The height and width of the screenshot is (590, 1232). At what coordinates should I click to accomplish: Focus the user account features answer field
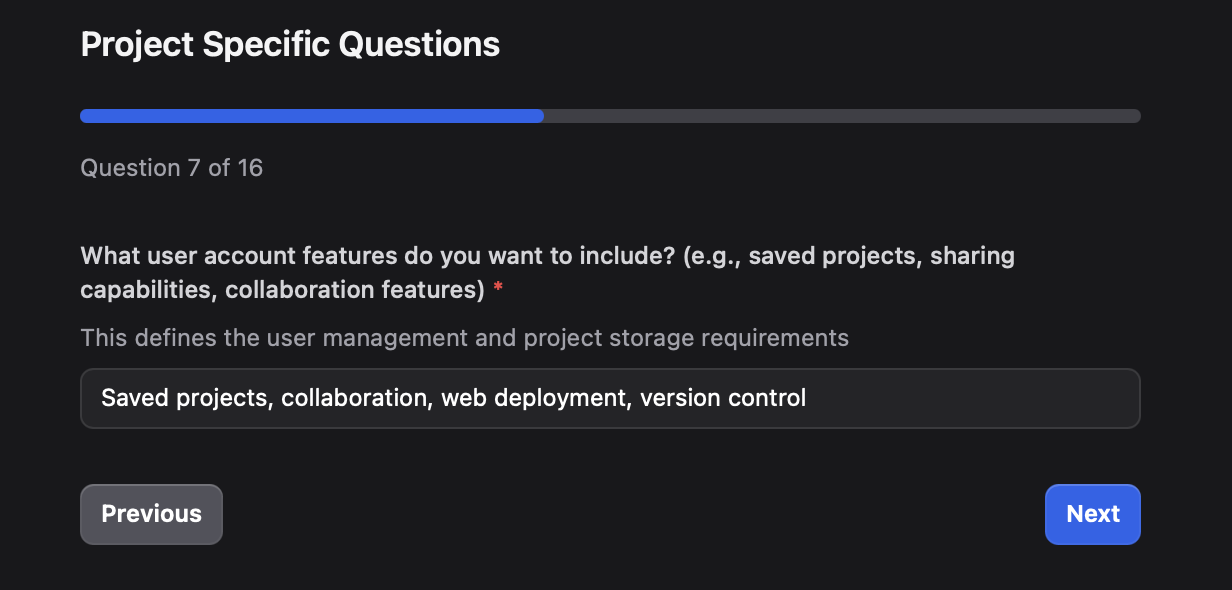tap(610, 398)
